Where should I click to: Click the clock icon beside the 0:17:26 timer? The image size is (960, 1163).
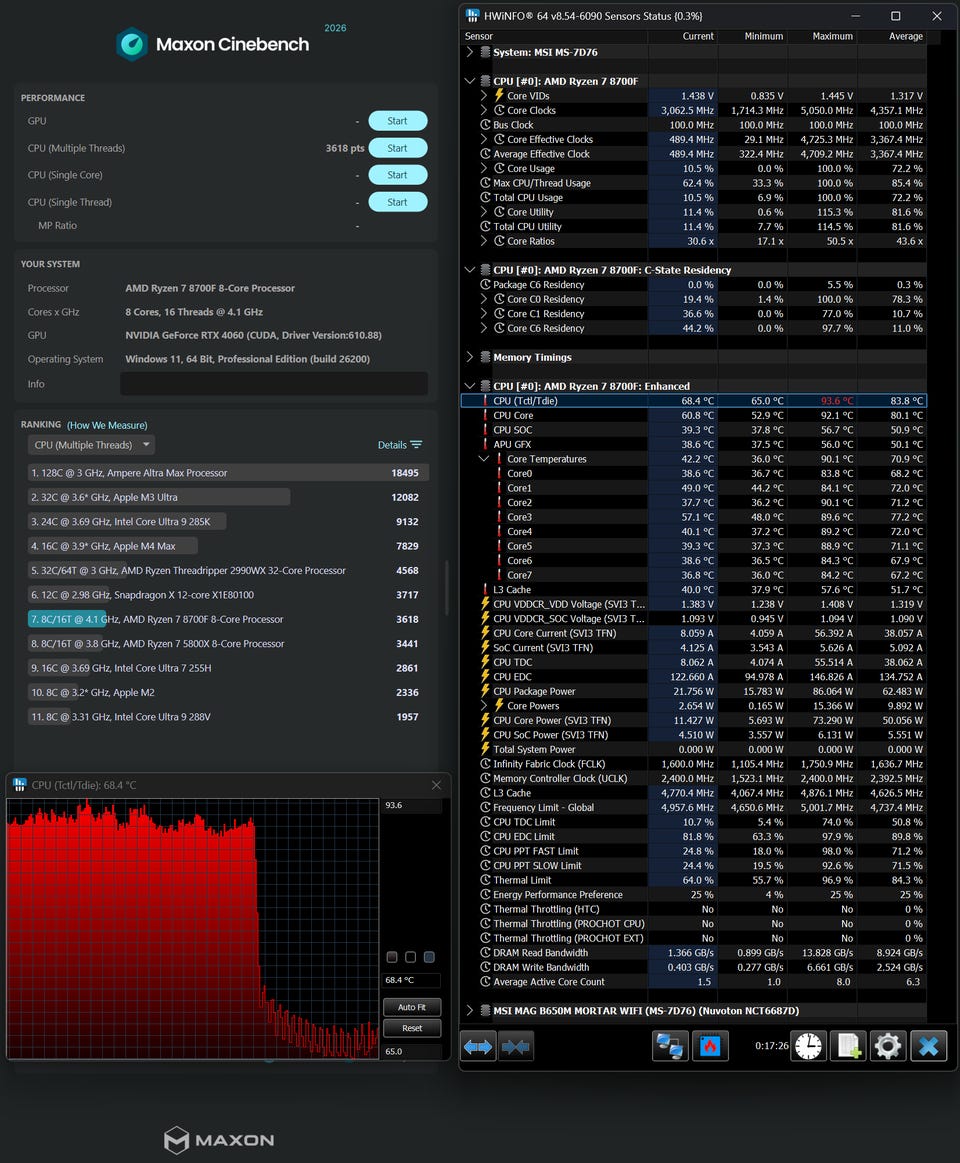(x=809, y=1047)
